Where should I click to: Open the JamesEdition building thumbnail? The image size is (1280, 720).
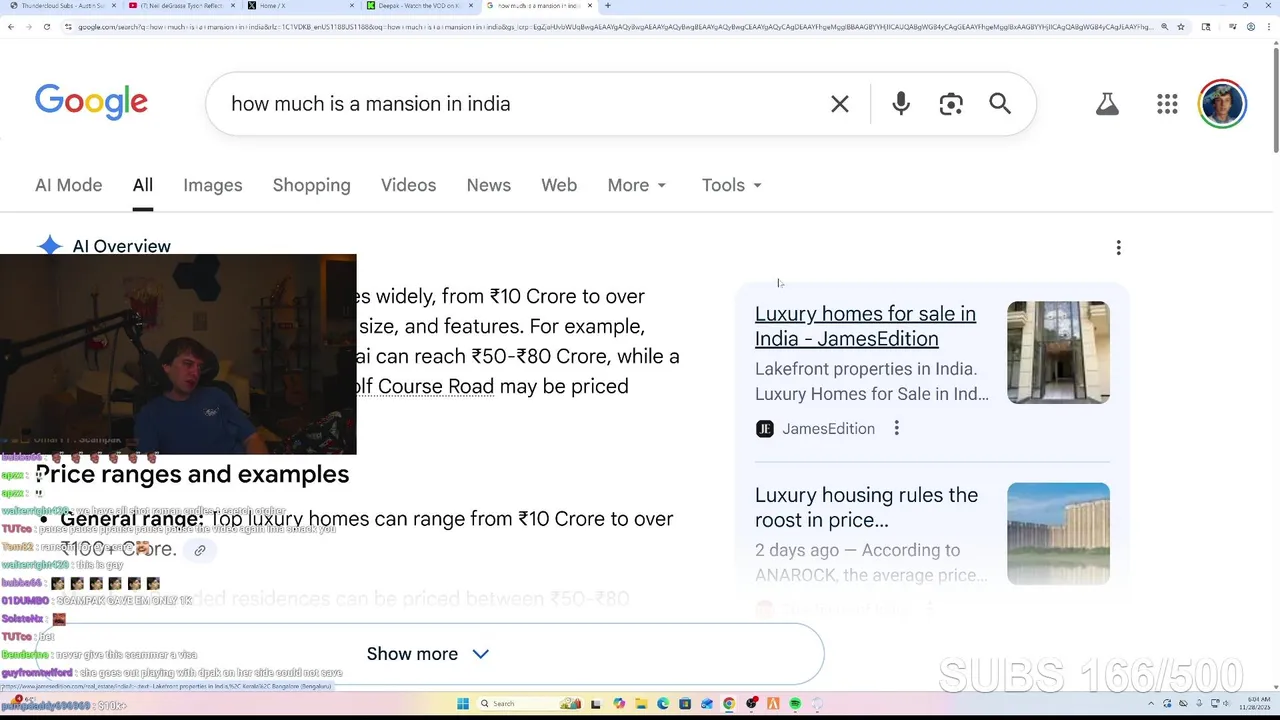1058,352
